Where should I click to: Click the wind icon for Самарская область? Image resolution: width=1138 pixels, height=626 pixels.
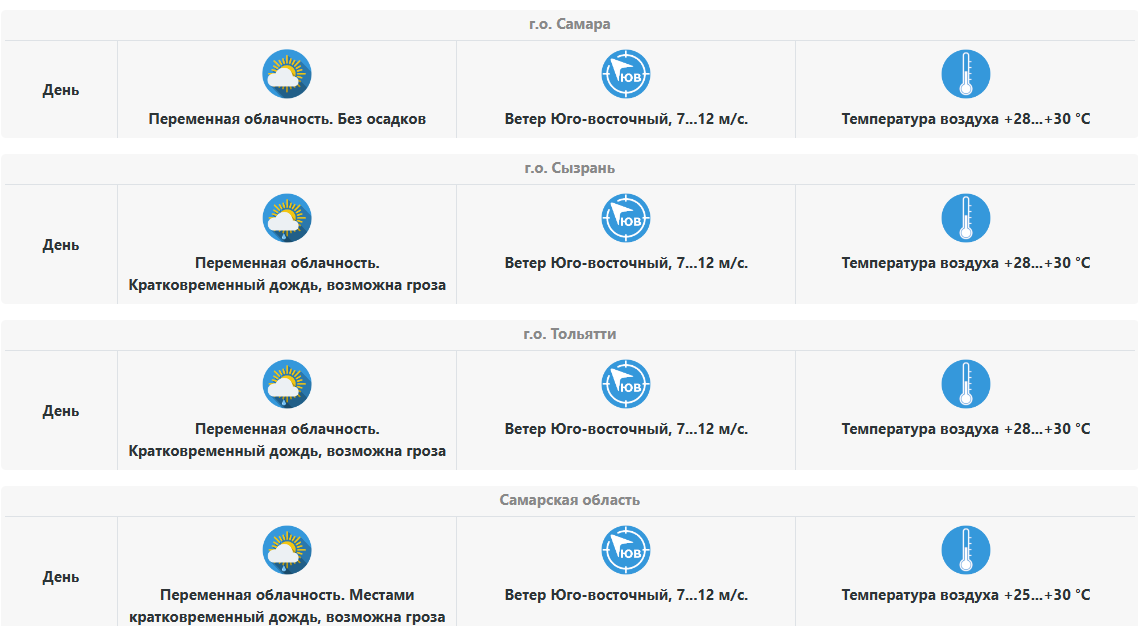(626, 551)
